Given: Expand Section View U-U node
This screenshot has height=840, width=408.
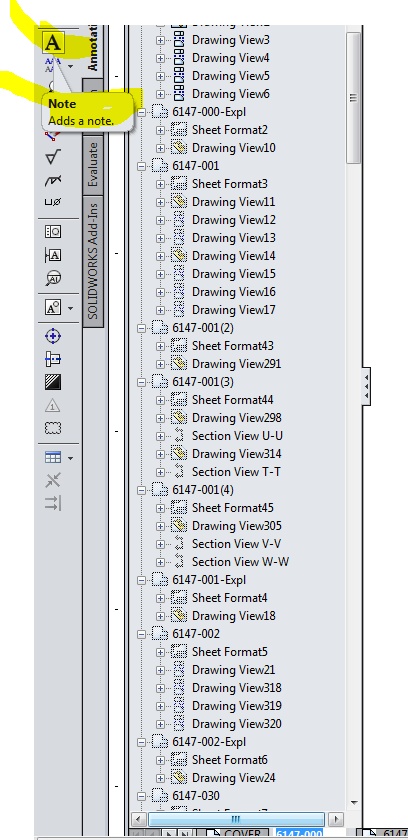Looking at the screenshot, I should [x=160, y=436].
